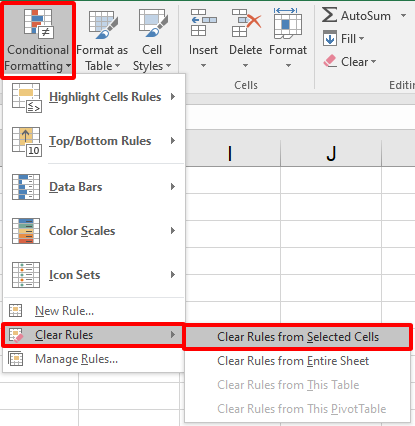Open Top/Bottom Rules submenu
The height and width of the screenshot is (426, 415).
[94, 141]
